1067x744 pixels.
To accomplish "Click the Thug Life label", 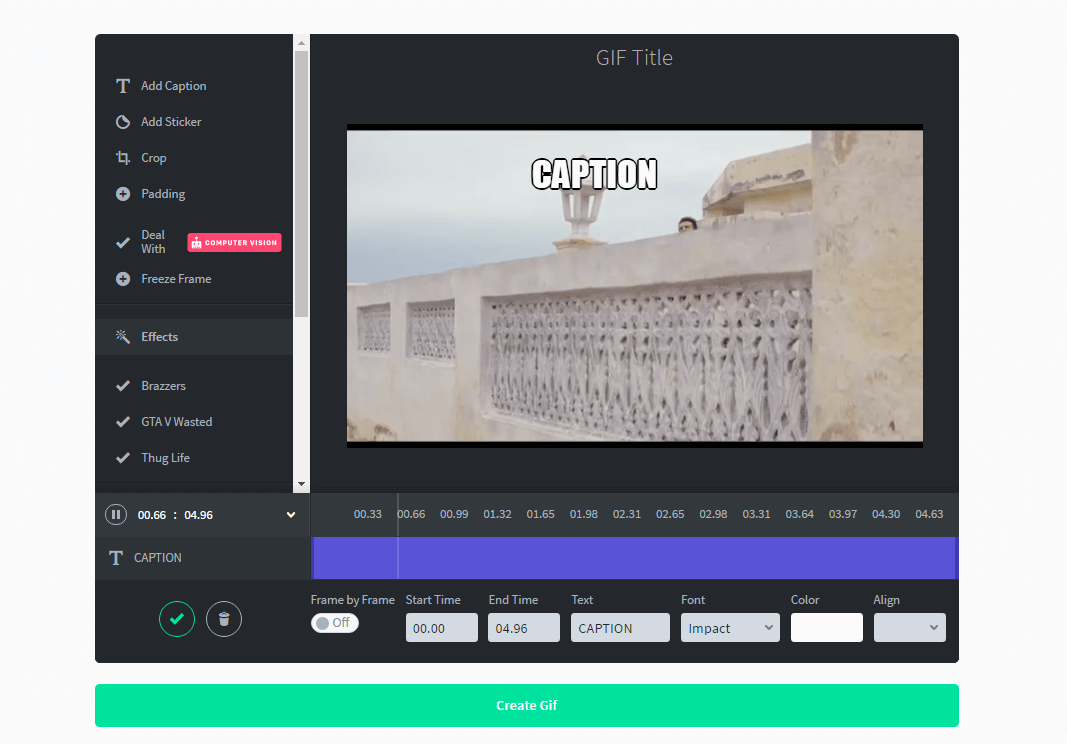I will coord(165,458).
